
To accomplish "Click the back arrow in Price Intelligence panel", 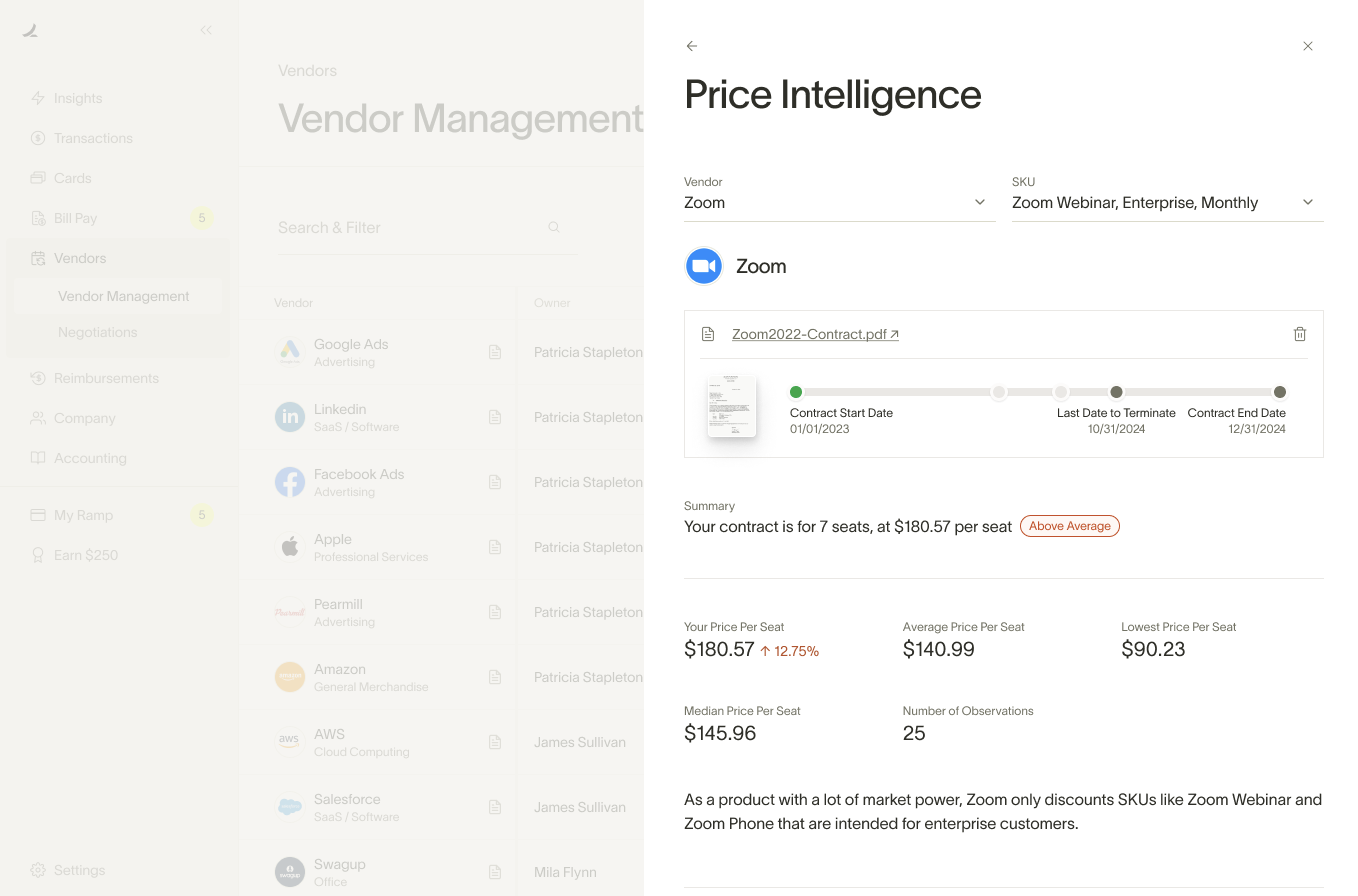I will 692,46.
